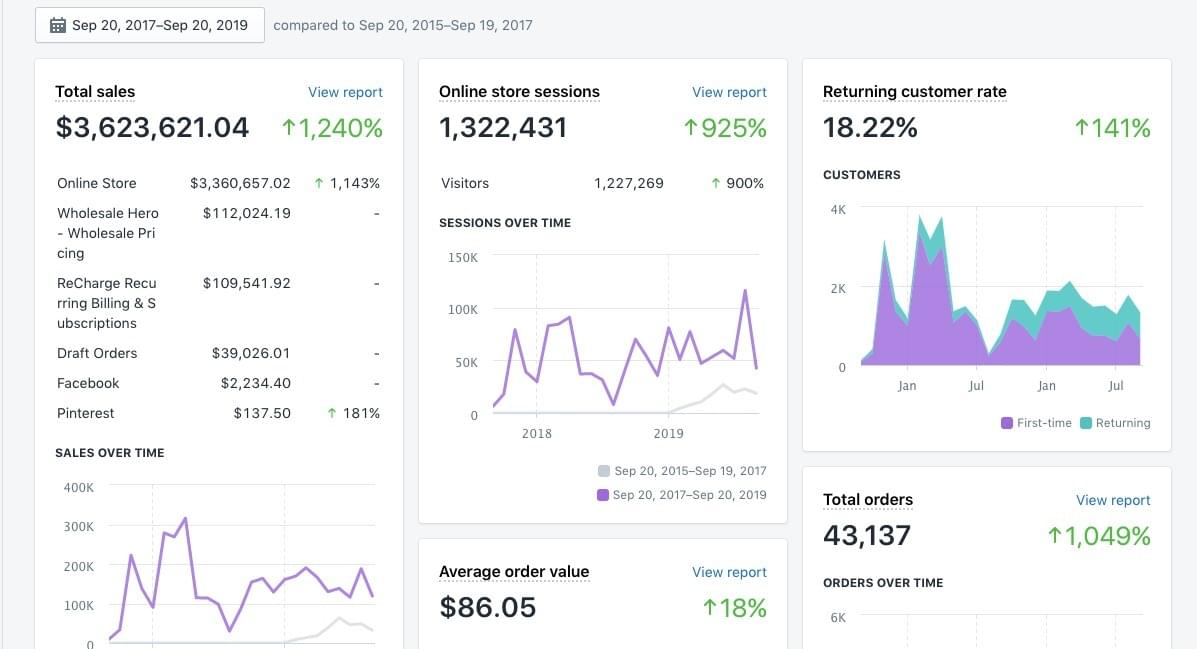The height and width of the screenshot is (649, 1197).
Task: Click the green up arrow beside 1,049%
Action: (x=1054, y=536)
